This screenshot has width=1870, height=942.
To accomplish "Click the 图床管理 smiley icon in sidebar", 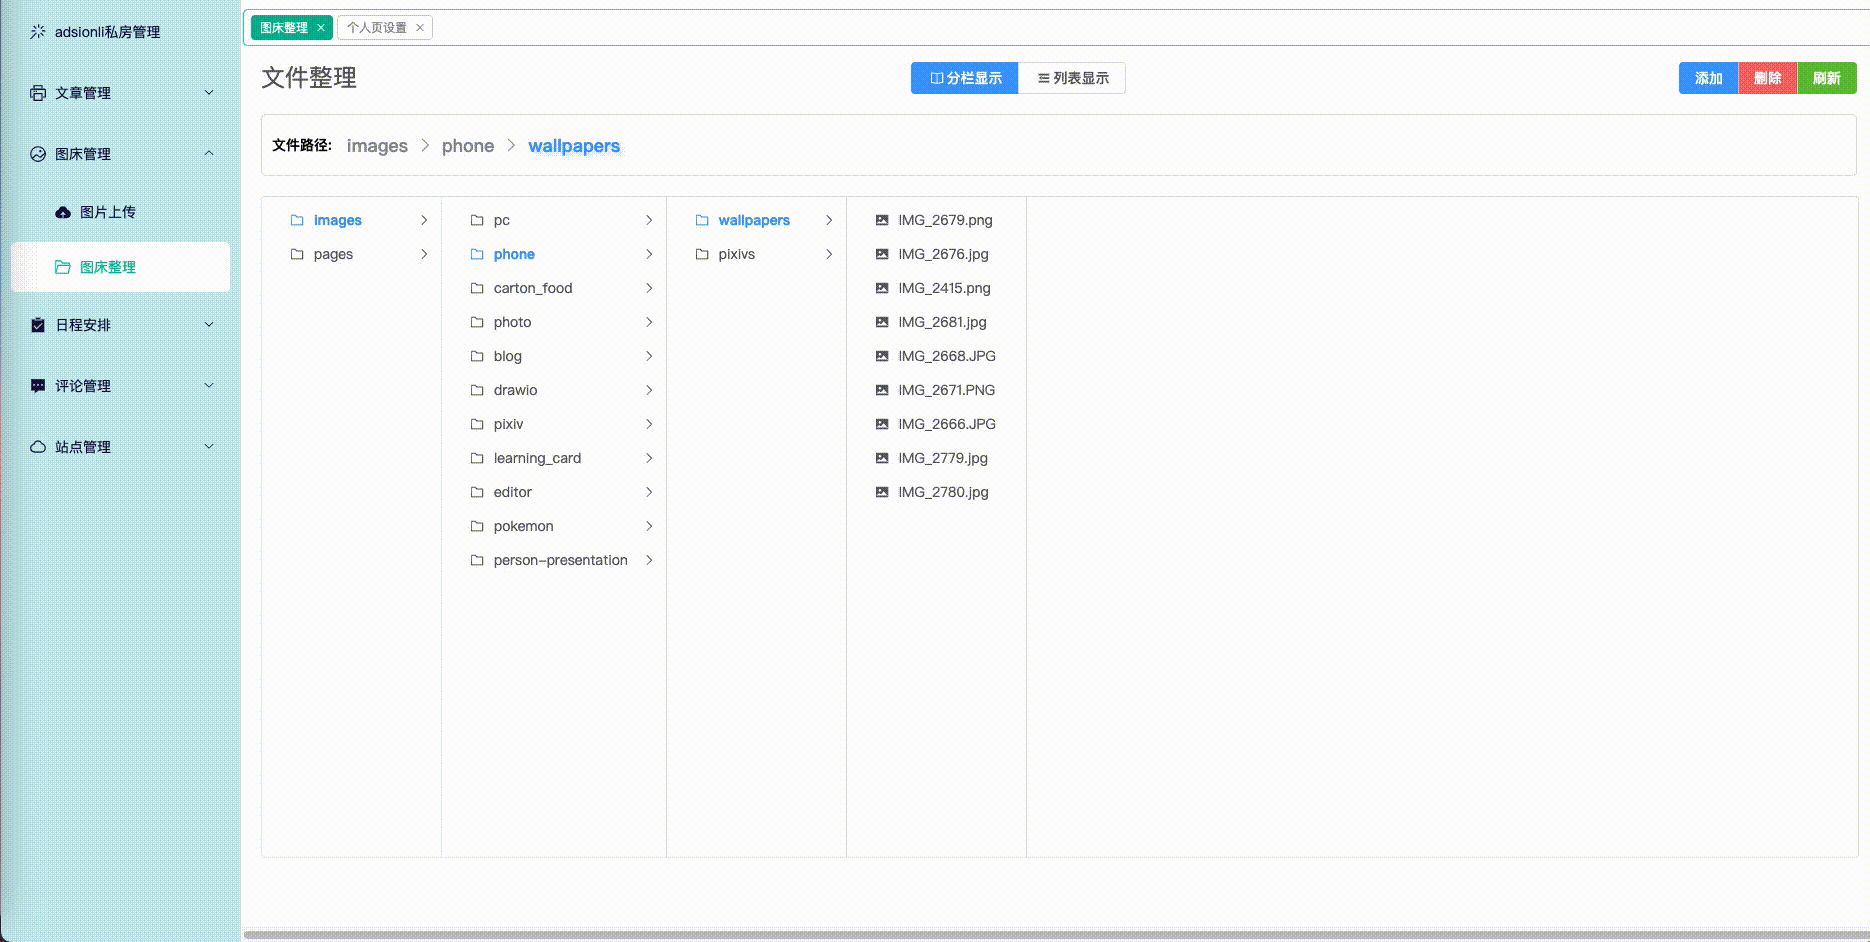I will pyautogui.click(x=37, y=153).
